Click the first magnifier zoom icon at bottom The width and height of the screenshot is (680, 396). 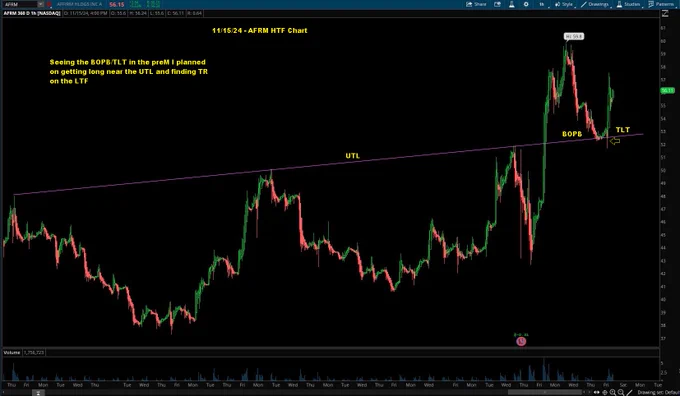613,392
